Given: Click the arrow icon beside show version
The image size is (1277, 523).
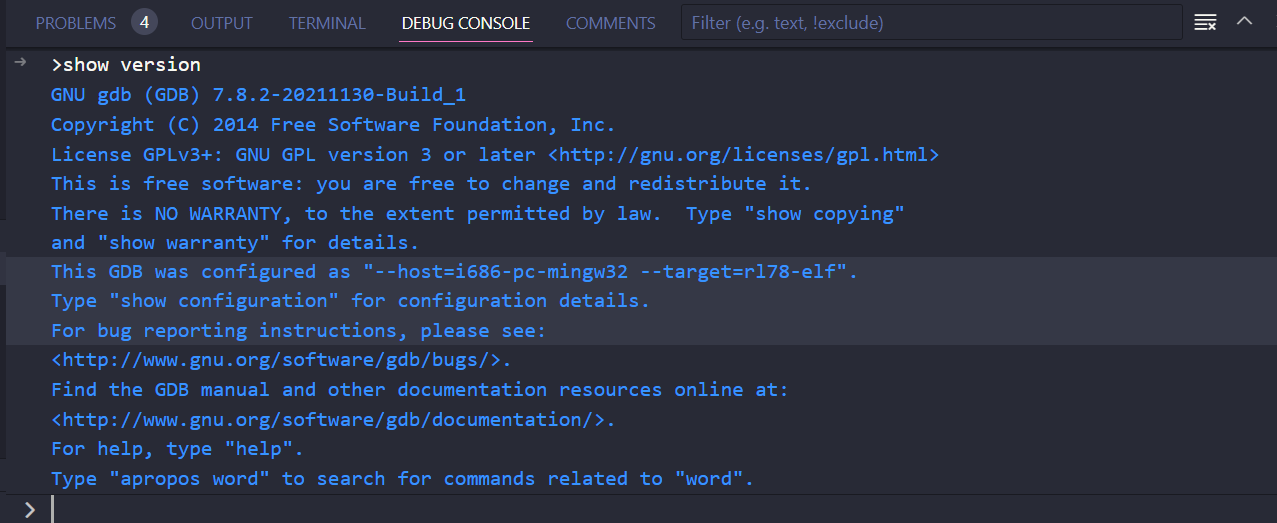Looking at the screenshot, I should pyautogui.click(x=21, y=64).
